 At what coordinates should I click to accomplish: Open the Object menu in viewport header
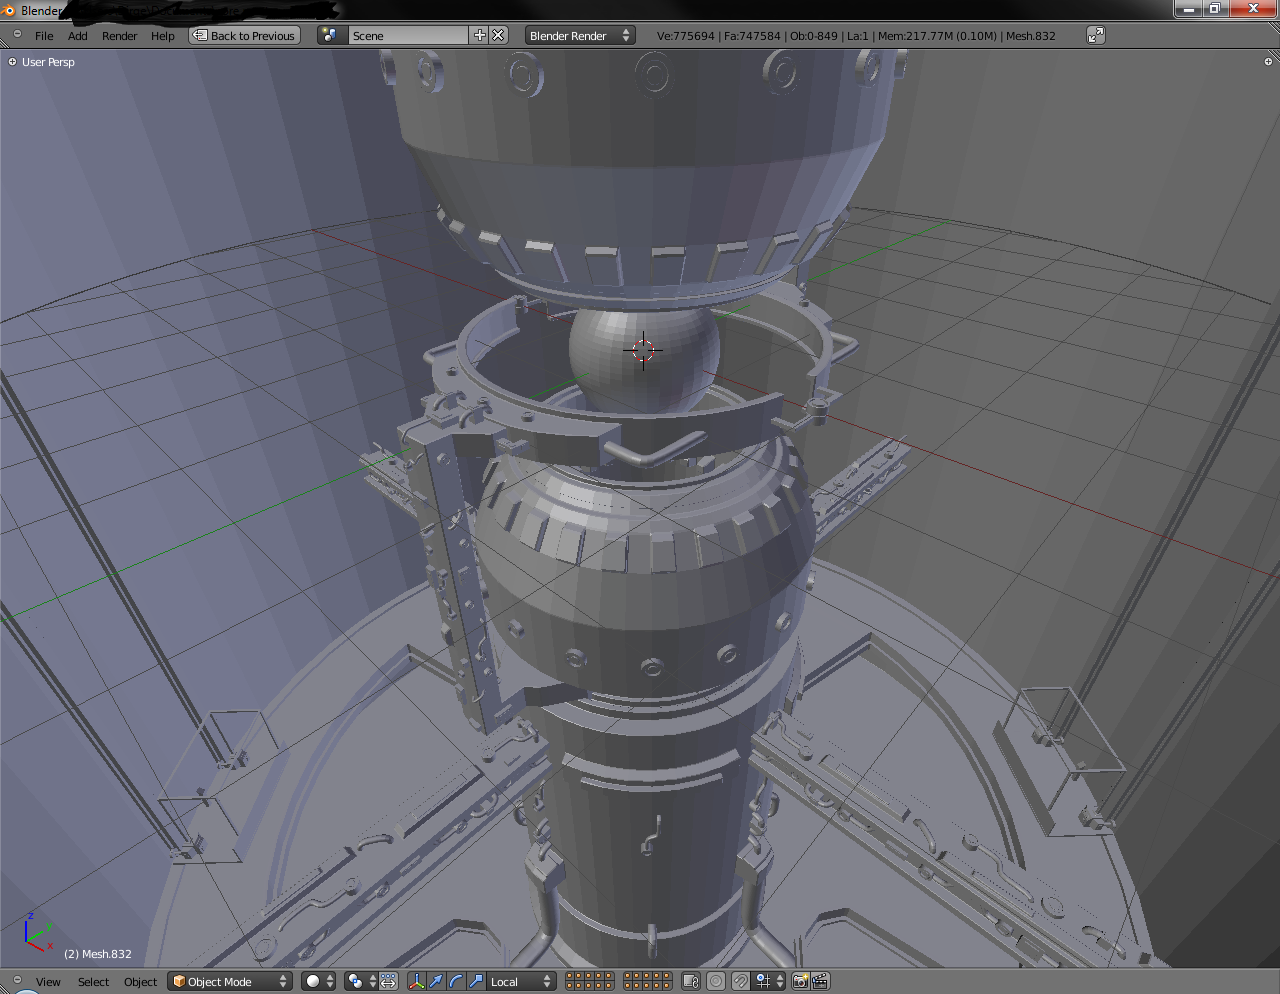click(x=140, y=982)
